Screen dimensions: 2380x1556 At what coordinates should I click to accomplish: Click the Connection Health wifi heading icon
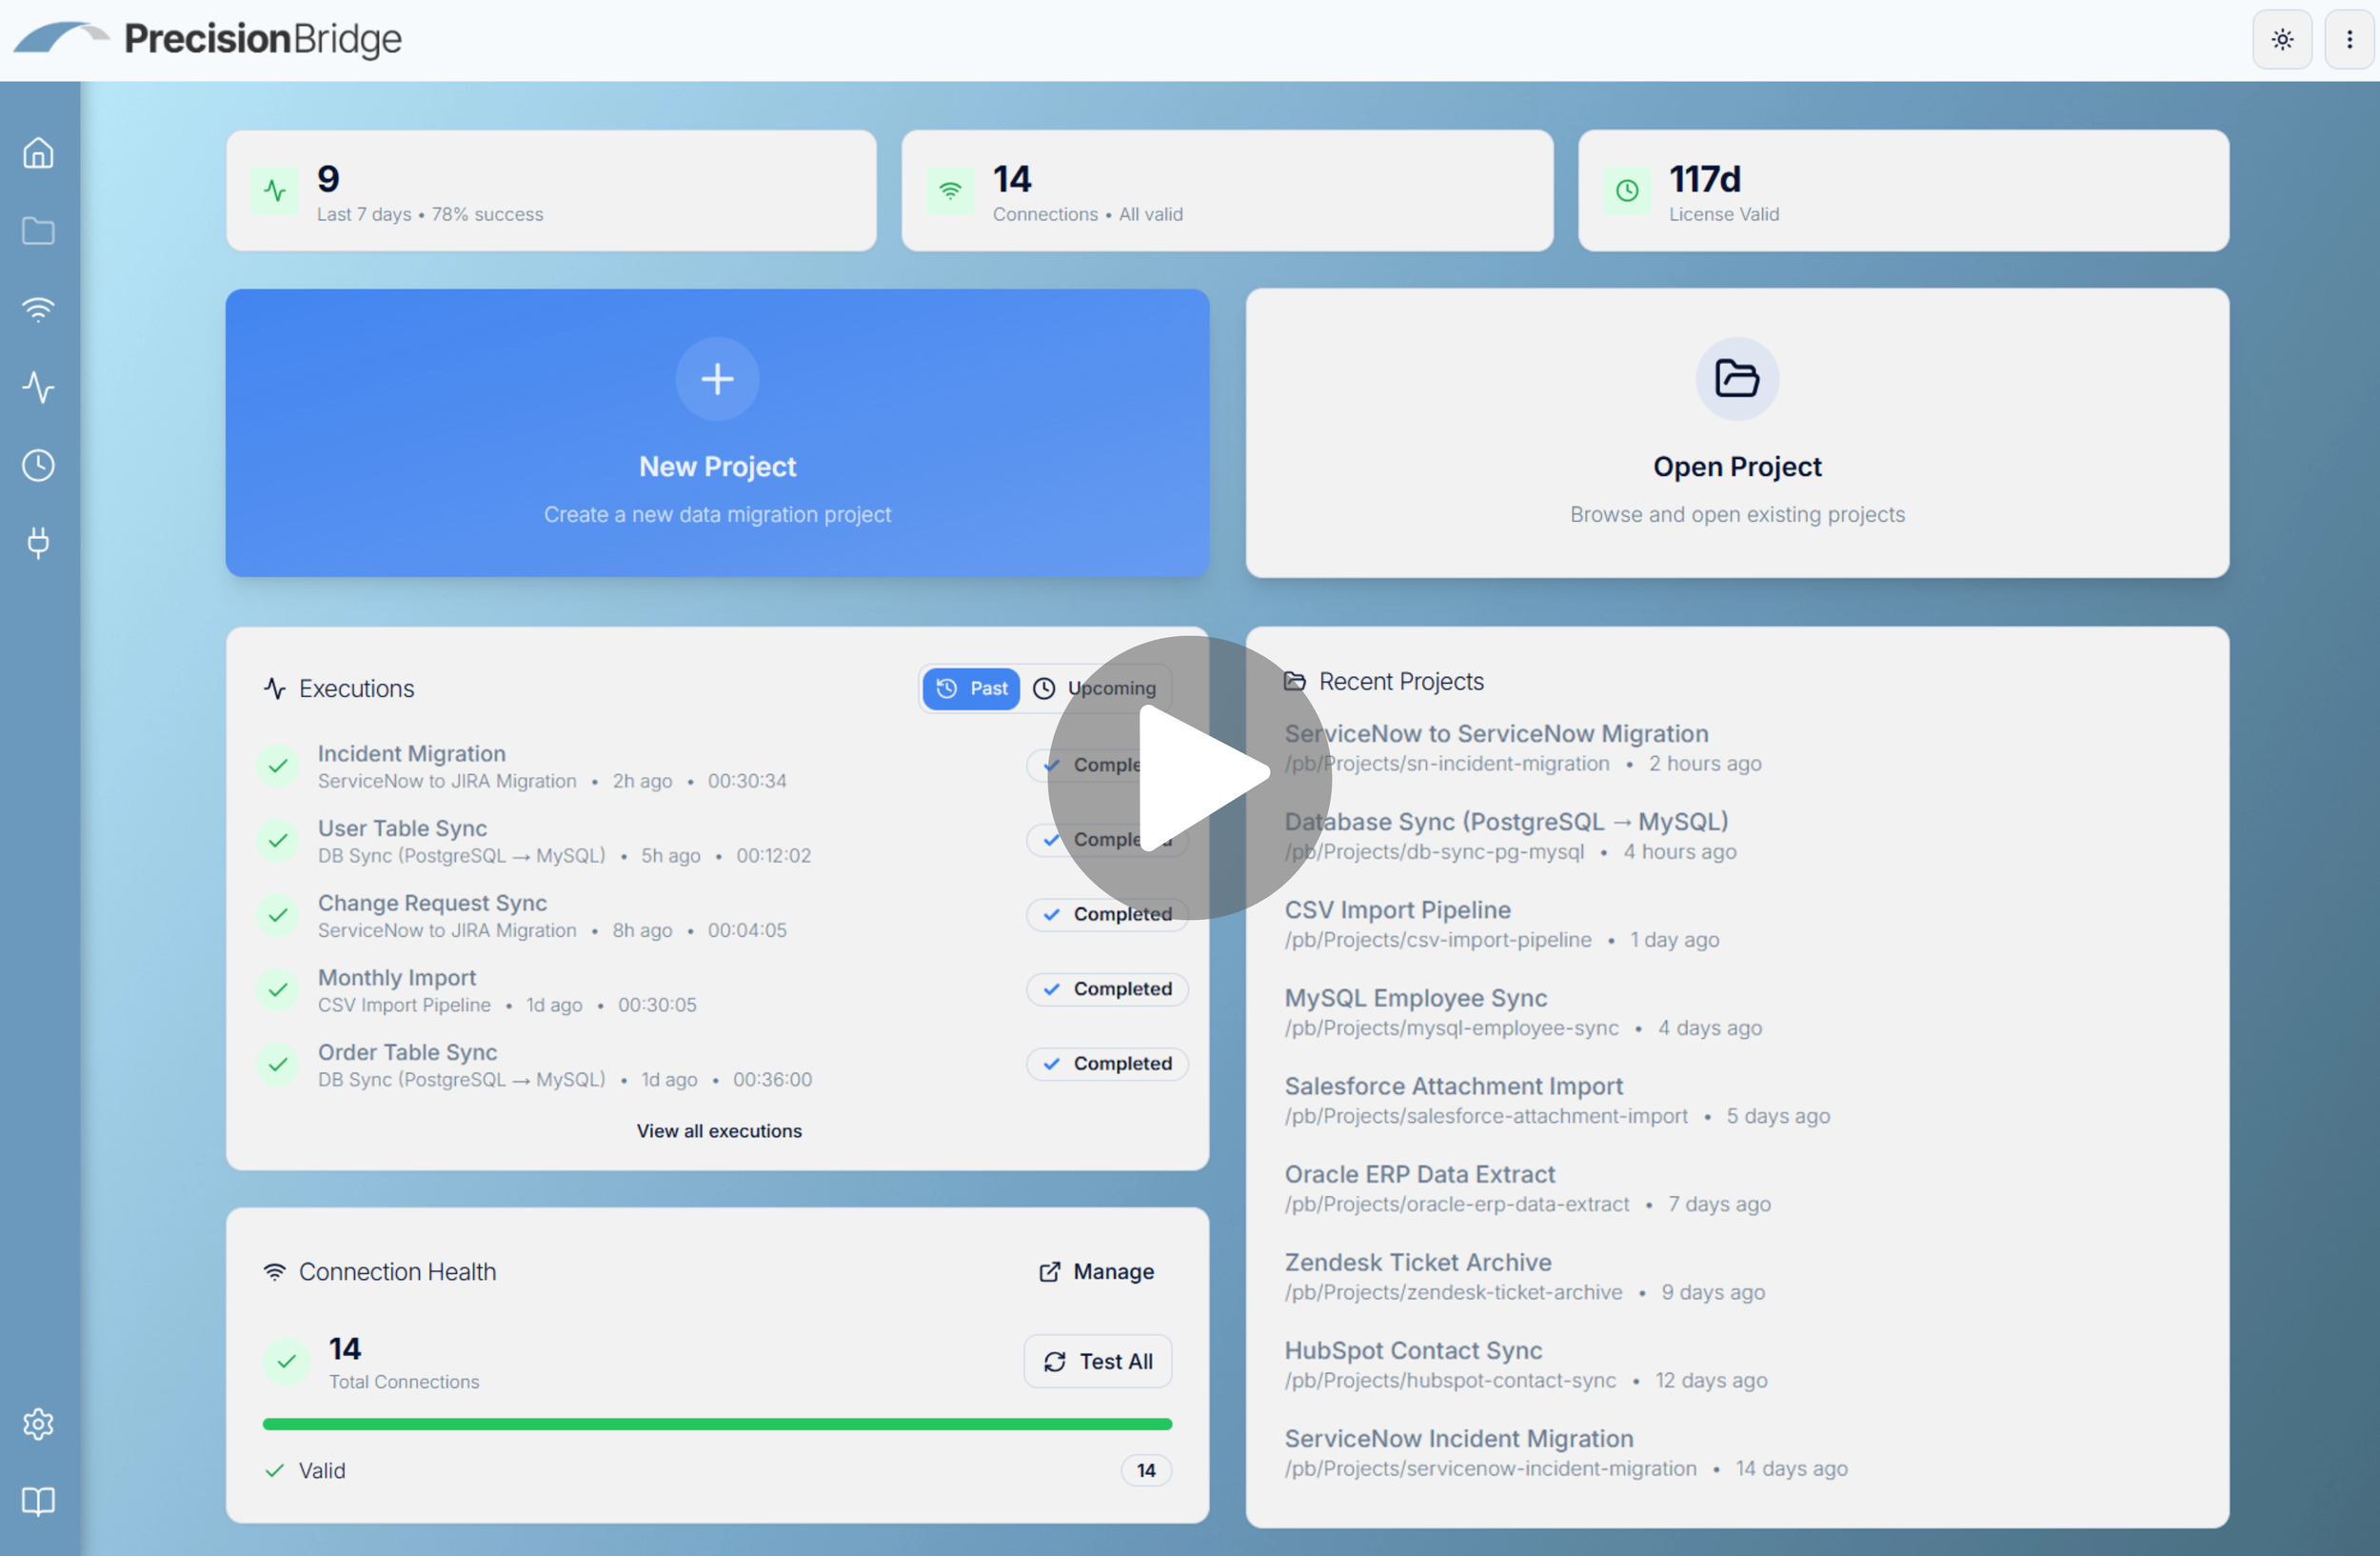pyautogui.click(x=274, y=1272)
